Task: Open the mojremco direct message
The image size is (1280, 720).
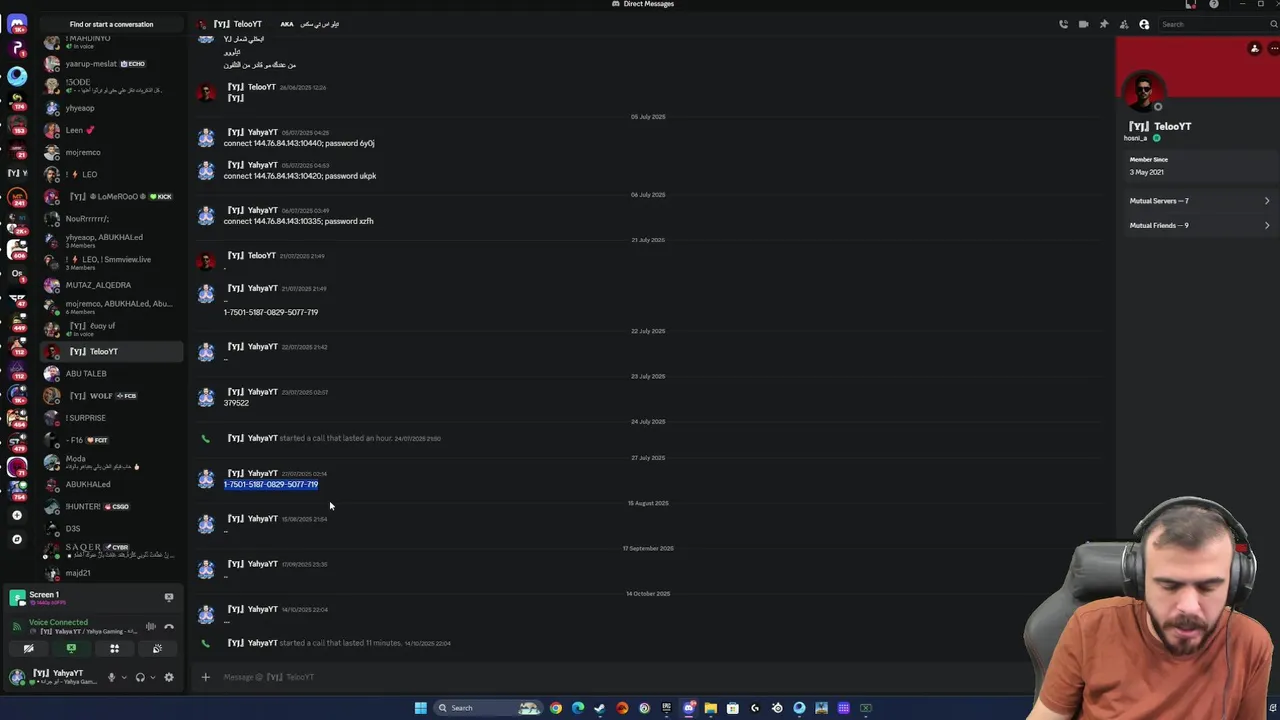Action: pyautogui.click(x=111, y=152)
